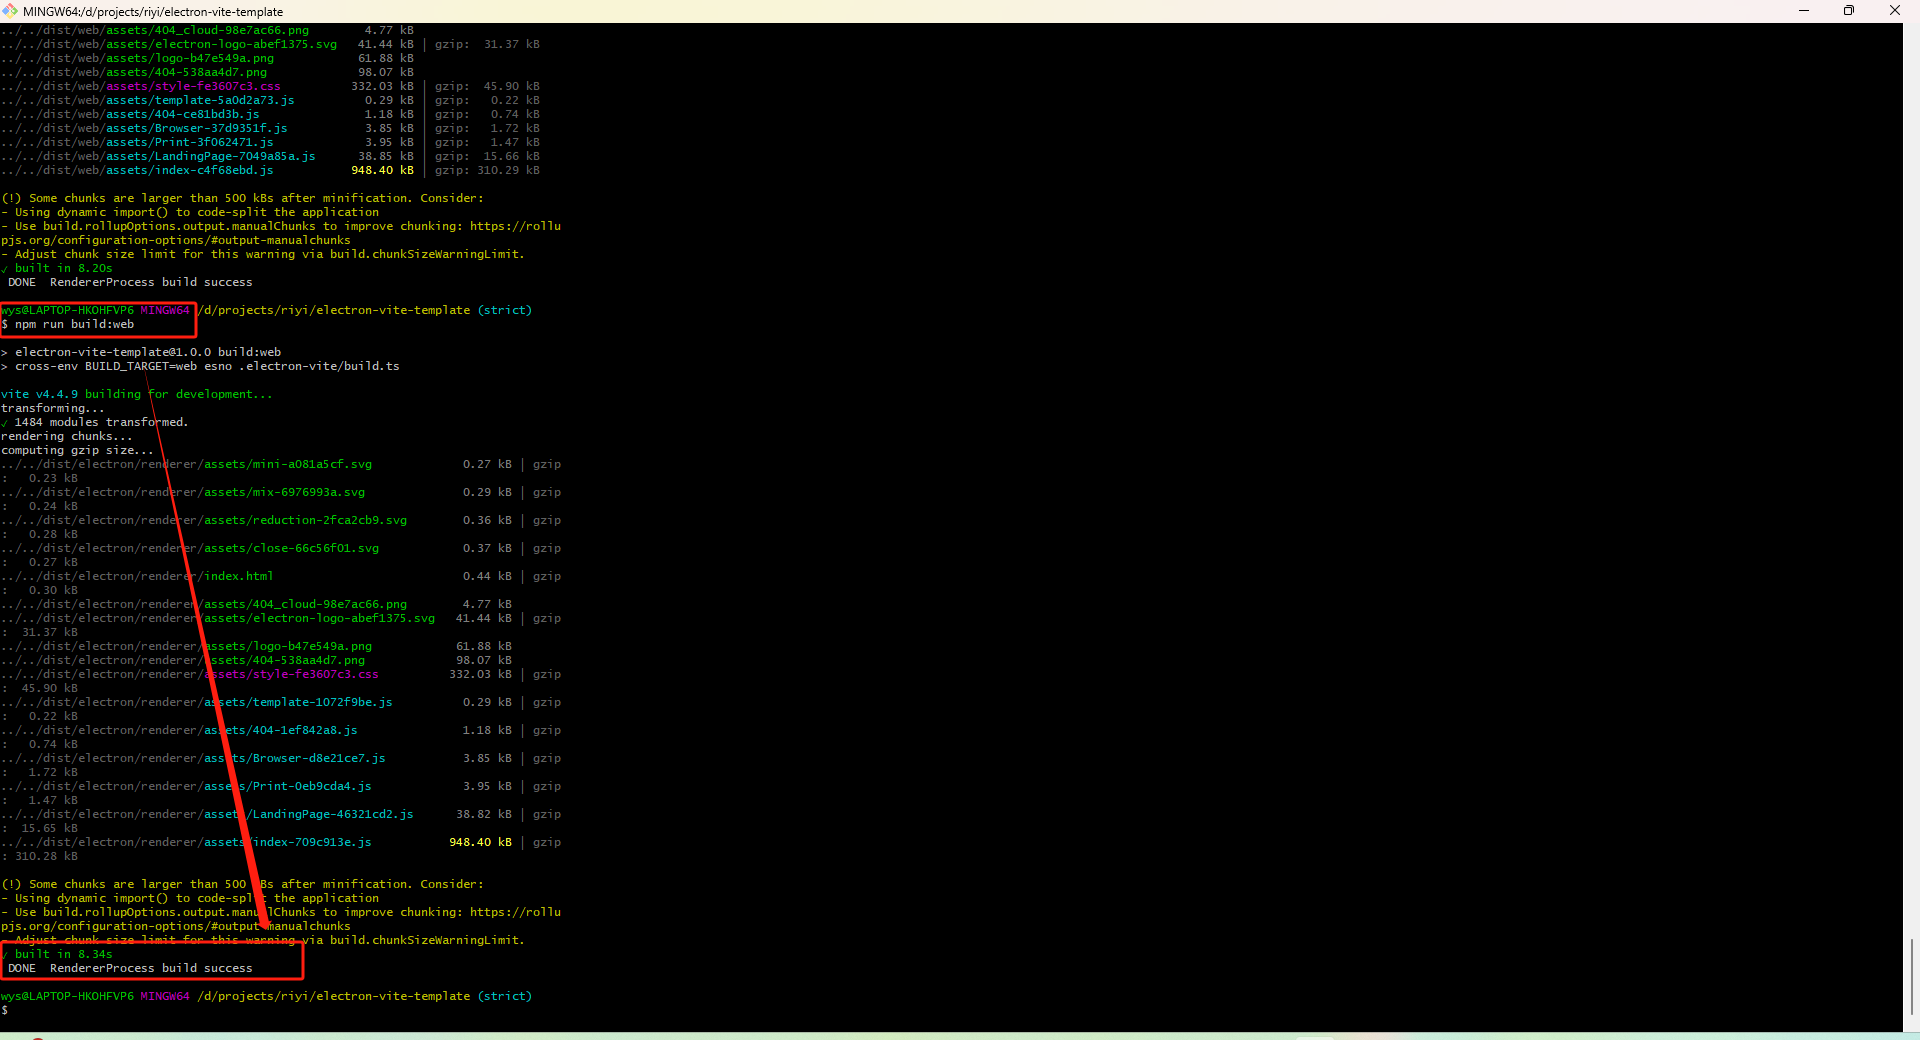The image size is (1920, 1040).
Task: Click the index-c4f68ebd.js file entry
Action: coord(188,170)
